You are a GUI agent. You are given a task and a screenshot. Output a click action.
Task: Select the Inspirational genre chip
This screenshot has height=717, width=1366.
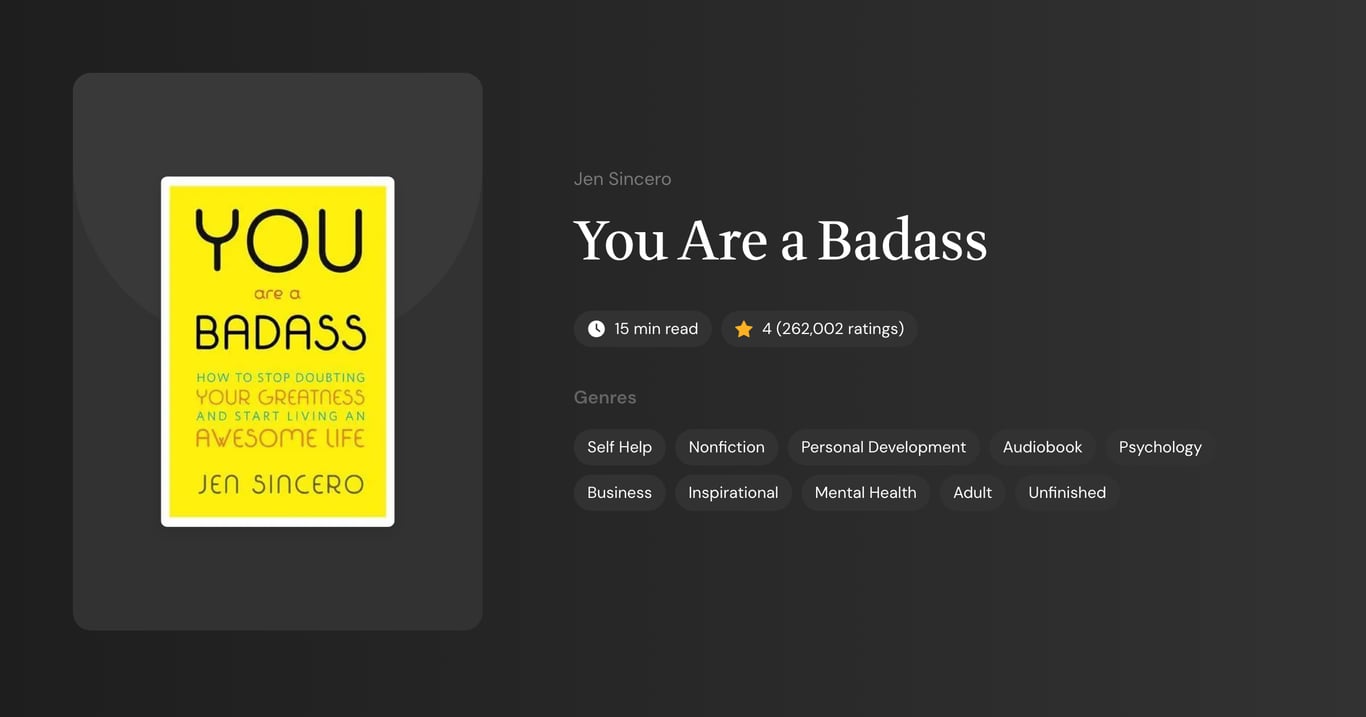pos(733,492)
